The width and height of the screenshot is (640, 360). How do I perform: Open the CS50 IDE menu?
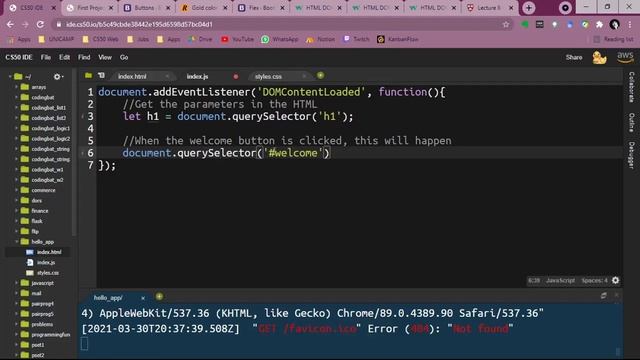19,58
